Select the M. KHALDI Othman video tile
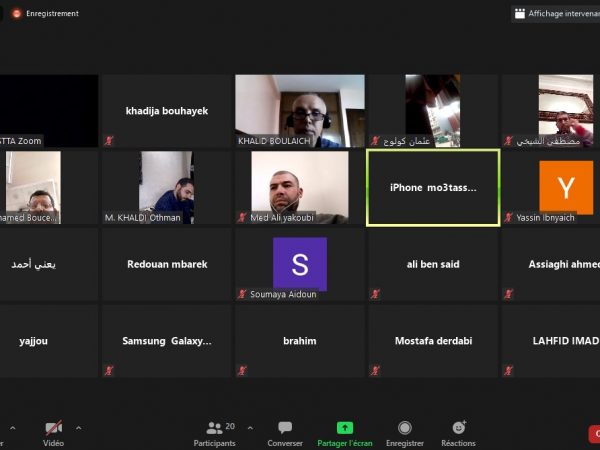 coord(167,188)
